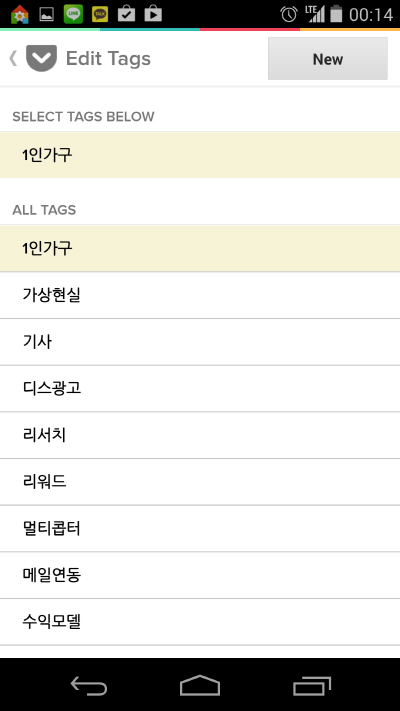Viewport: 400px width, 711px height.
Task: Deselect 1인가구 under All Tags
Action: [x=200, y=248]
